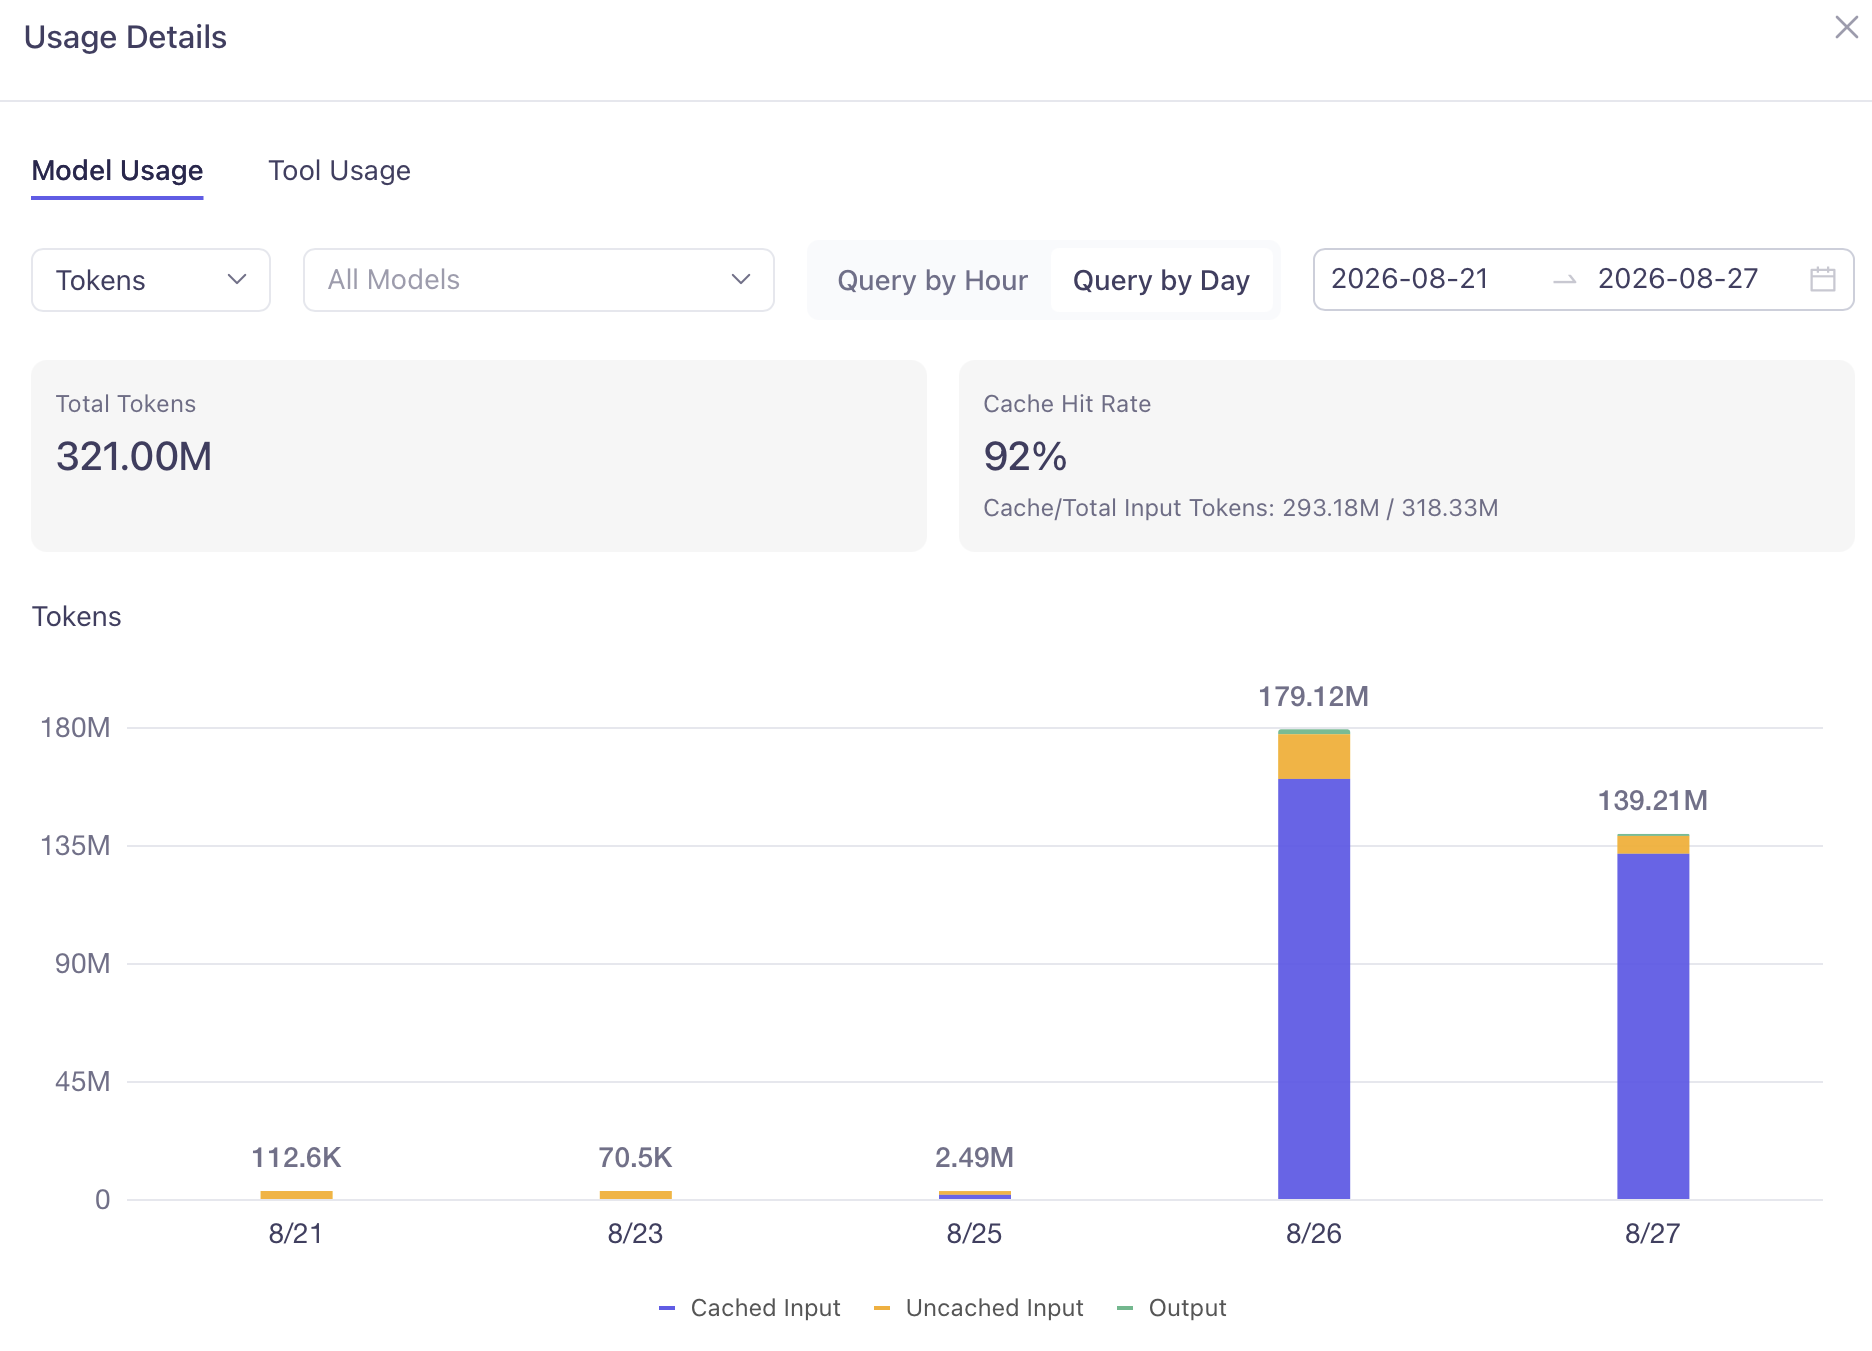The image size is (1872, 1351).
Task: Toggle Output legend series
Action: [1171, 1308]
